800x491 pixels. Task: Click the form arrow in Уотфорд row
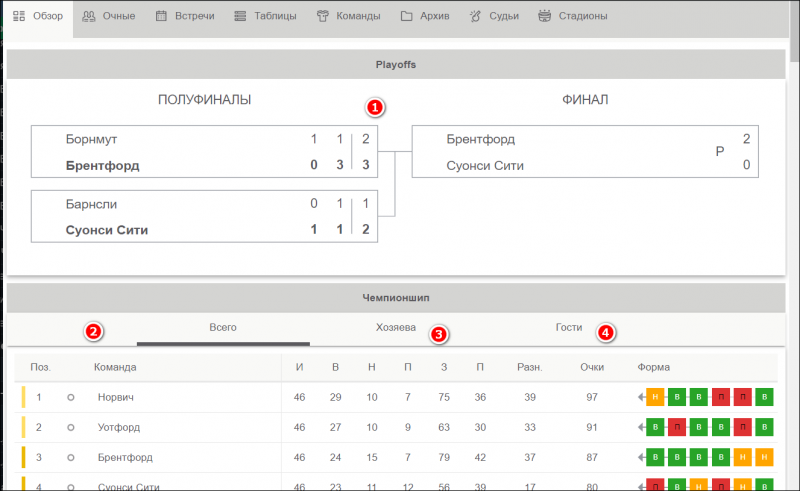pyautogui.click(x=641, y=427)
